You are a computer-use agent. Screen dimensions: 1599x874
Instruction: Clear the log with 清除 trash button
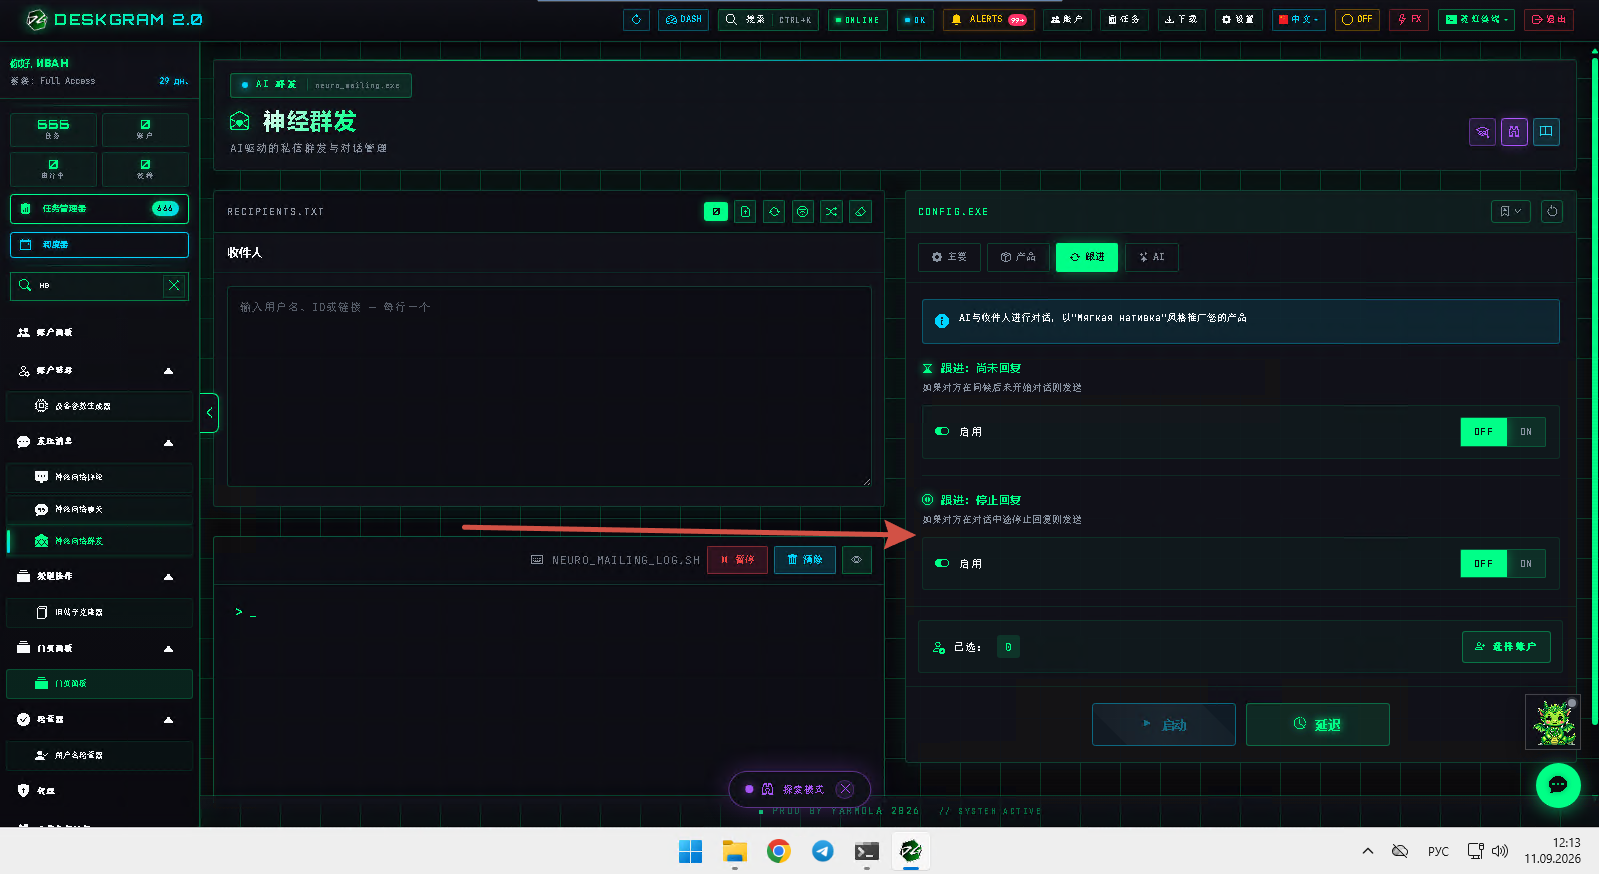804,560
